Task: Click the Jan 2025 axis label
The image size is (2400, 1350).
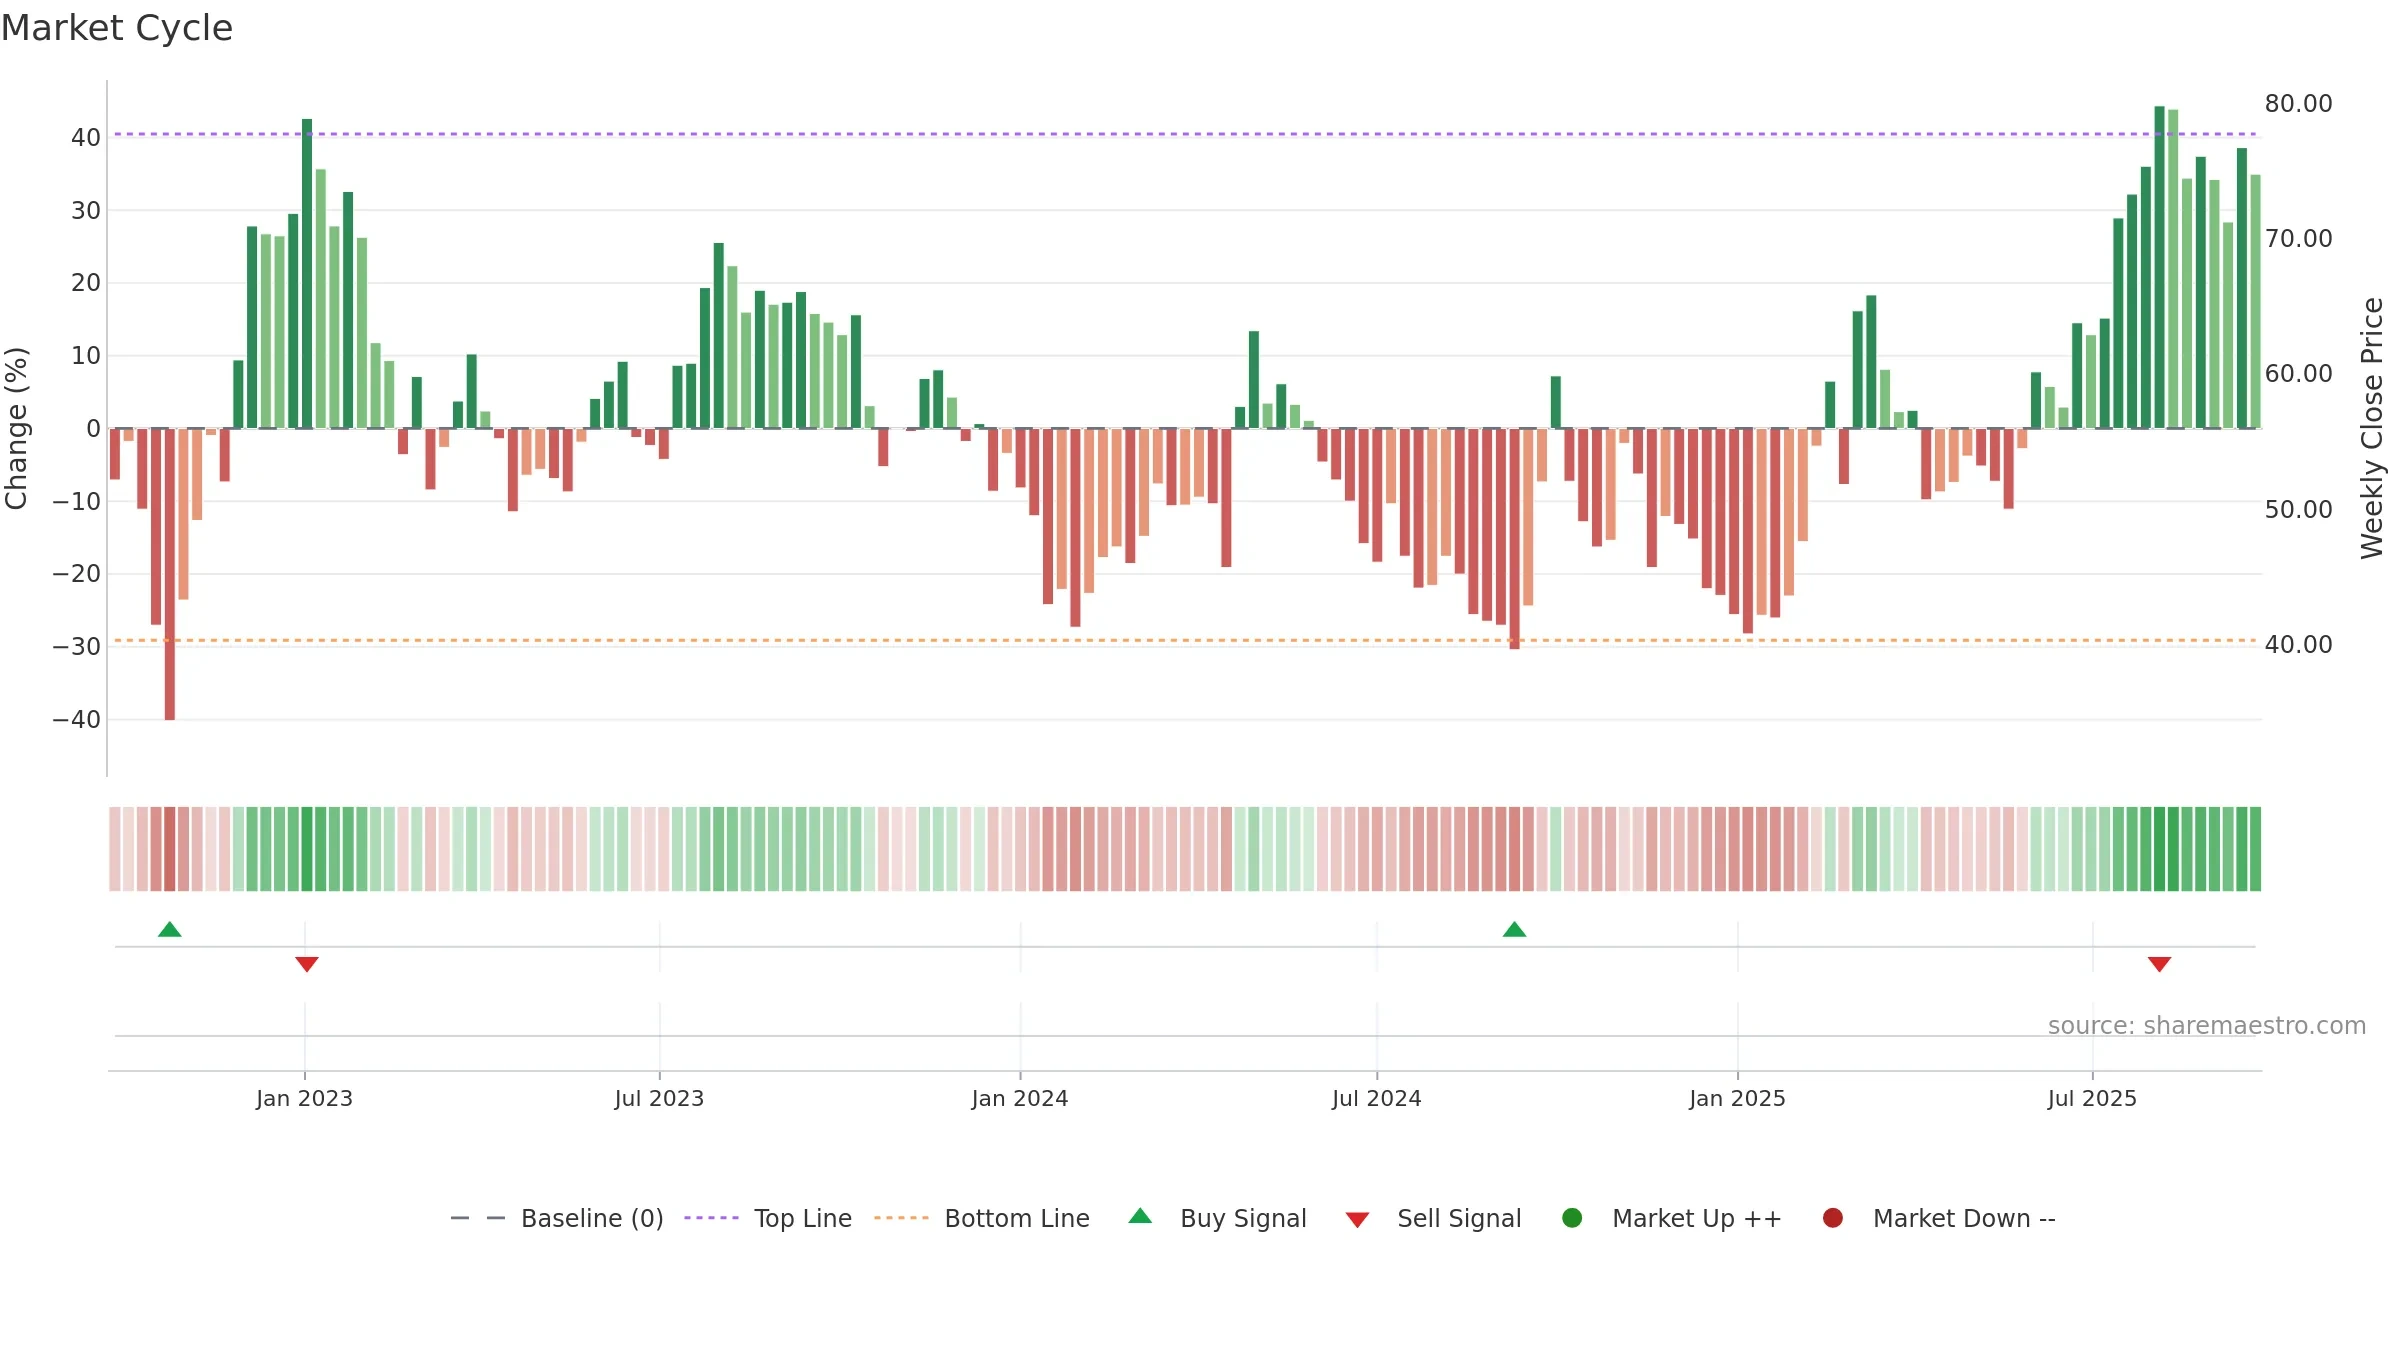Action: click(1737, 1099)
